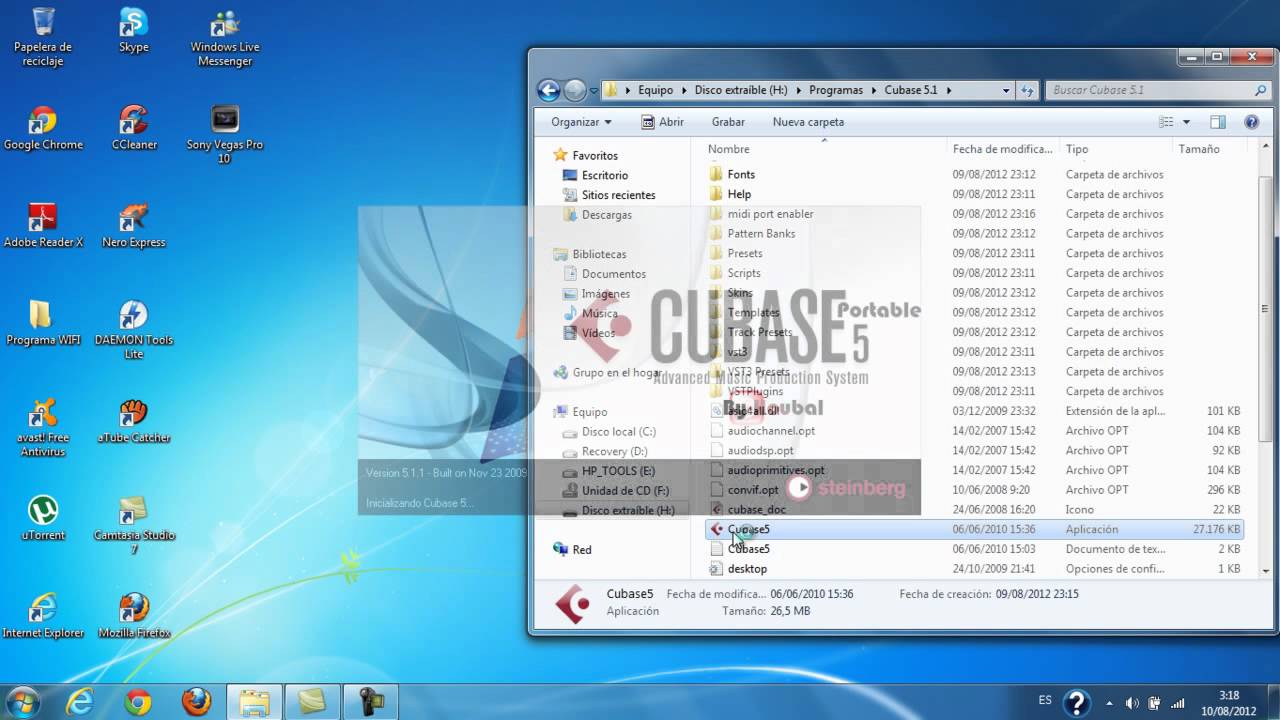The height and width of the screenshot is (720, 1280).
Task: Open the Programa WIFI folder
Action: point(43,322)
